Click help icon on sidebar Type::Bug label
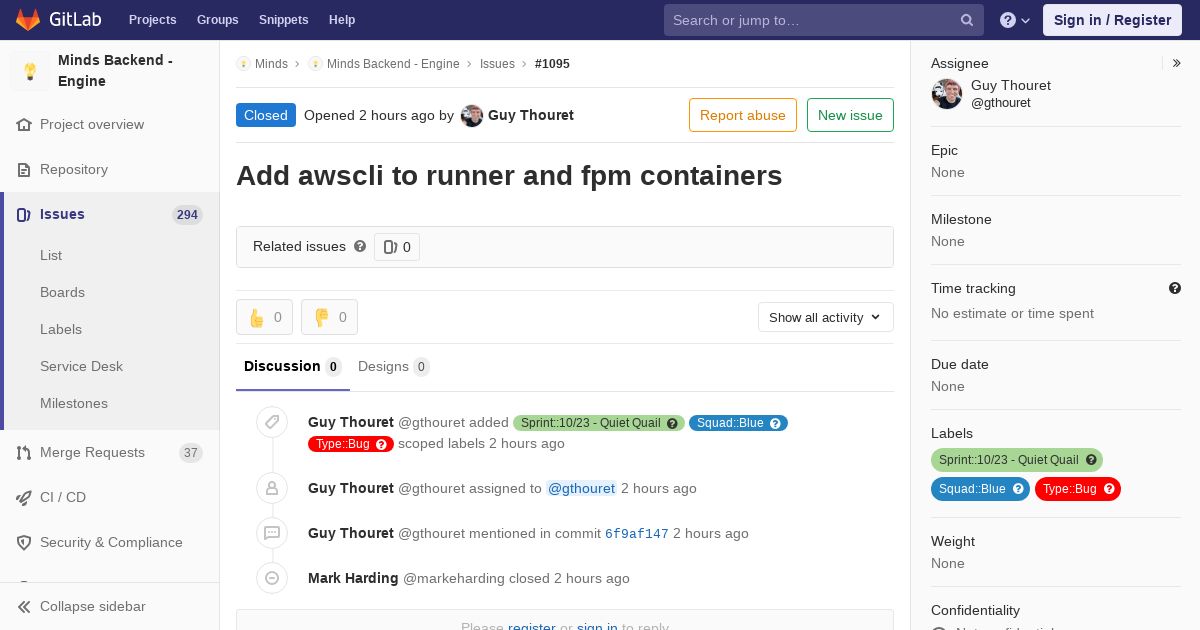The height and width of the screenshot is (630, 1200). pos(1109,489)
